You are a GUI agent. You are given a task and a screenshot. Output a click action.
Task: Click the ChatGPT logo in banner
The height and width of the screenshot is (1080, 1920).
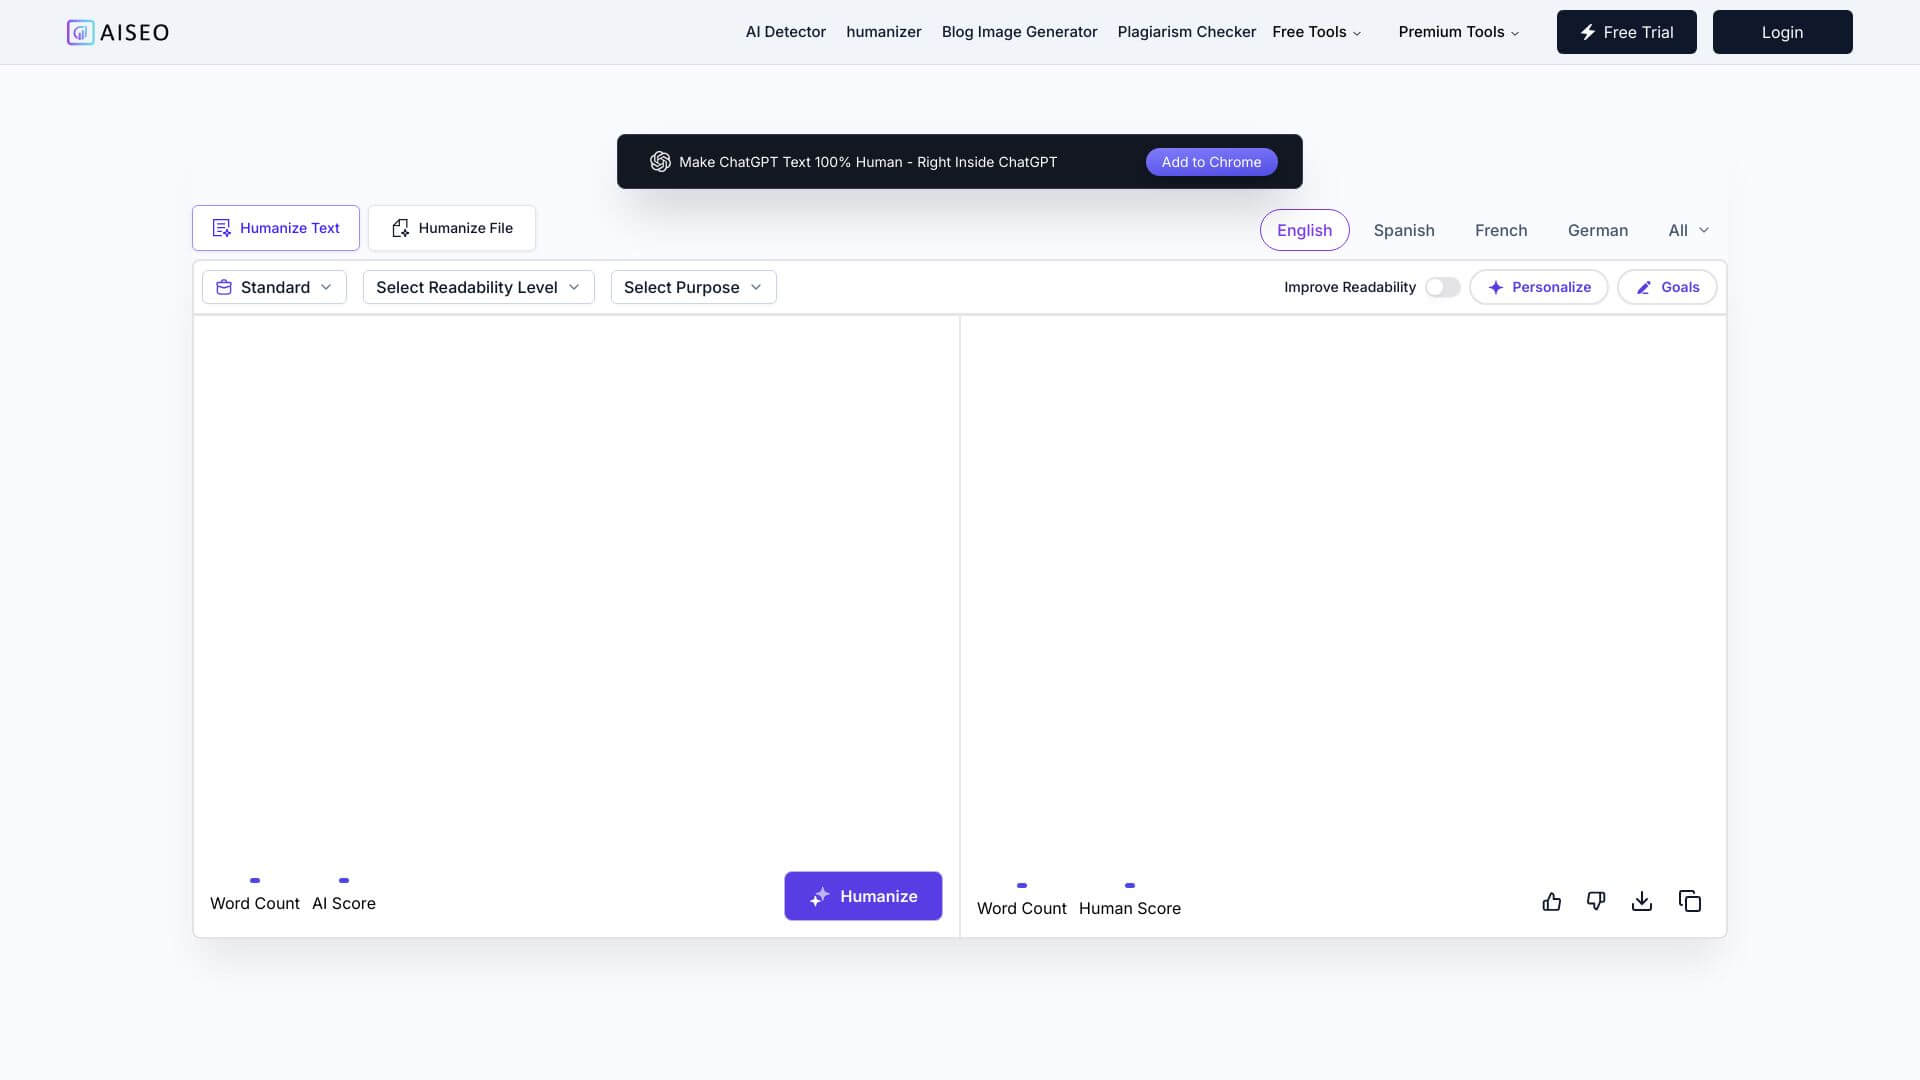point(660,162)
